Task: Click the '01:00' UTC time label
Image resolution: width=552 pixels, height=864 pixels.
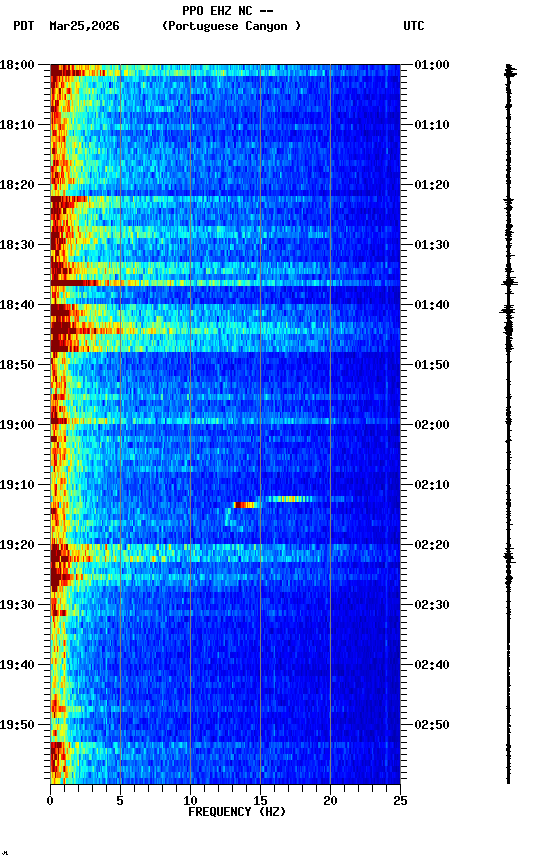Action: click(x=432, y=65)
